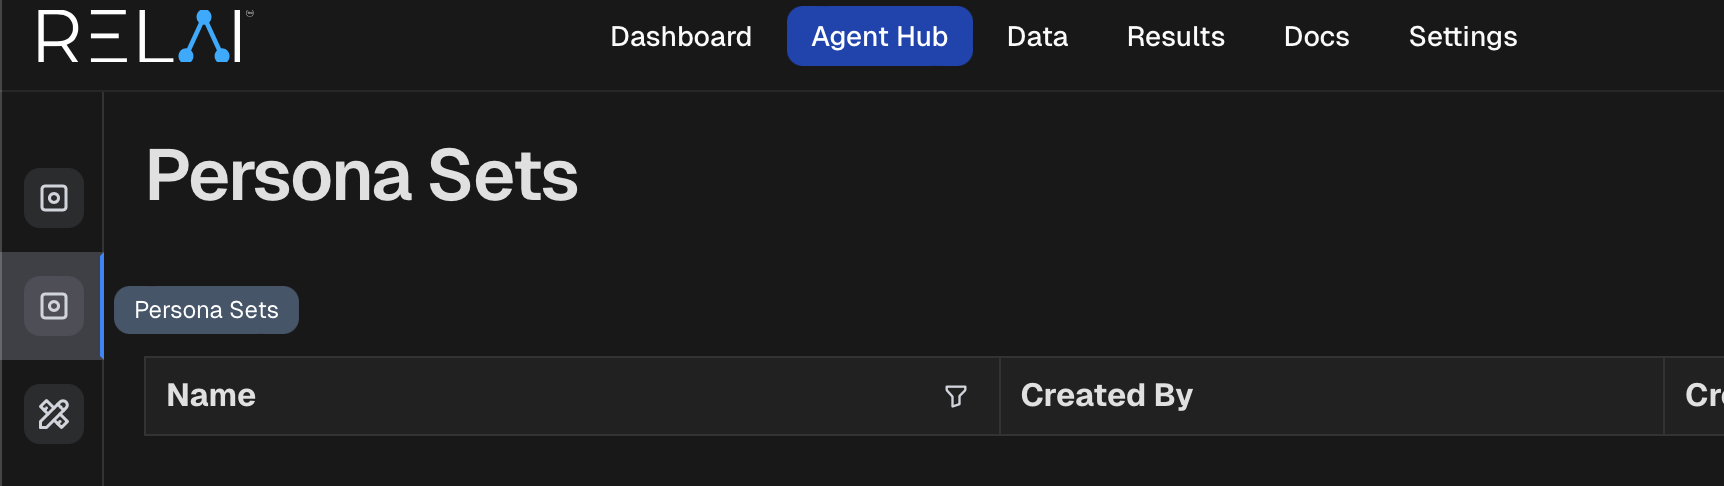This screenshot has width=1724, height=486.
Task: Open the Name column filter
Action: (956, 396)
